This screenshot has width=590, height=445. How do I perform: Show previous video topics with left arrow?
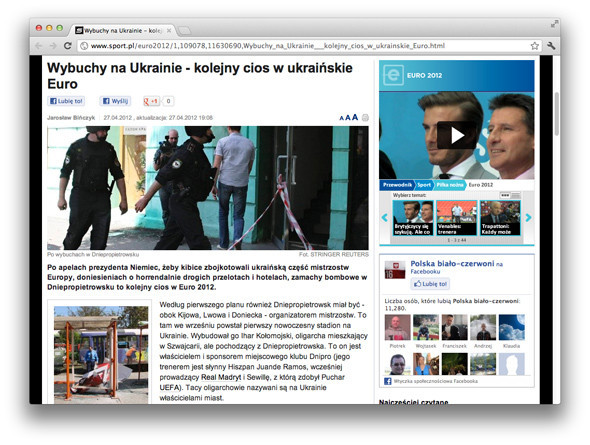click(x=385, y=217)
